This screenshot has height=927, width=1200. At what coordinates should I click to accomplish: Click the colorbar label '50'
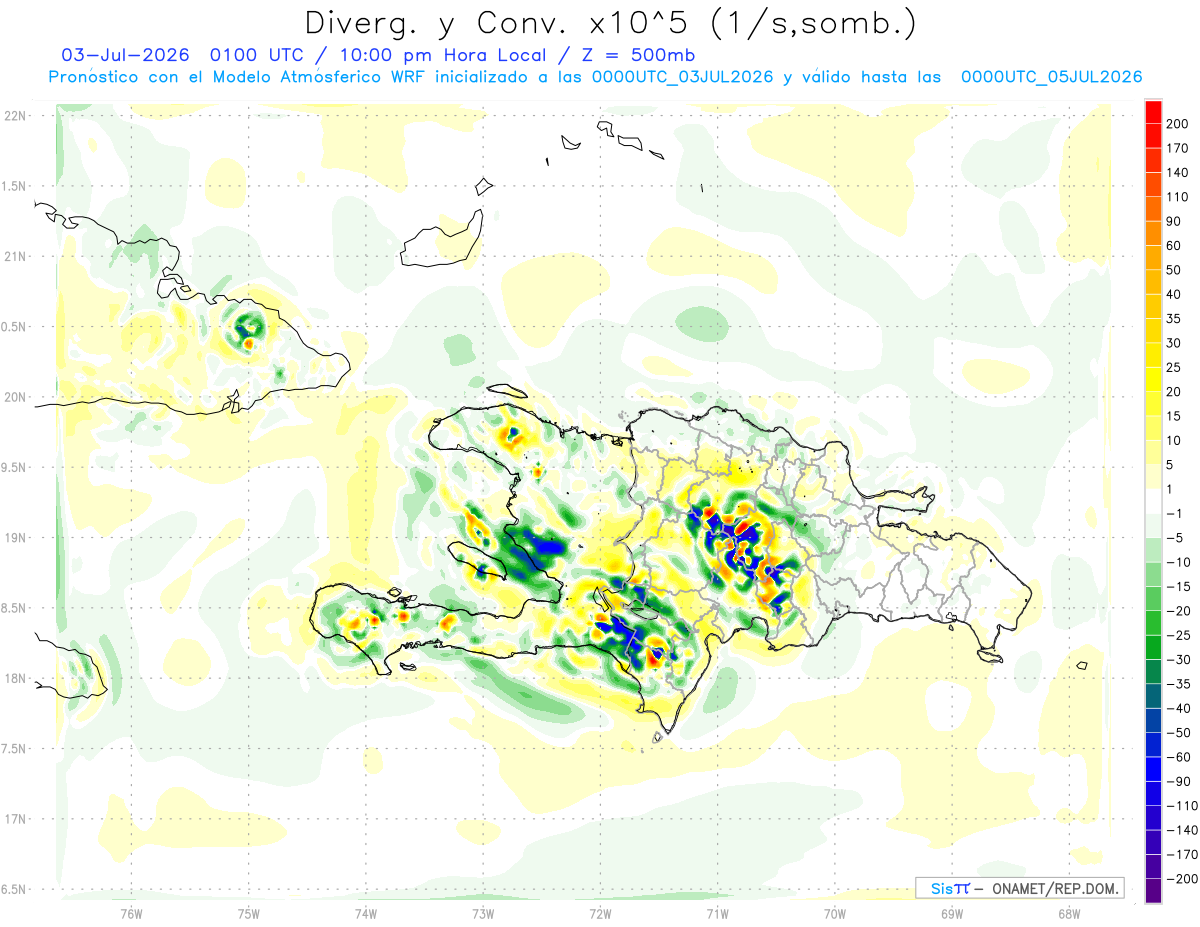coord(1174,270)
